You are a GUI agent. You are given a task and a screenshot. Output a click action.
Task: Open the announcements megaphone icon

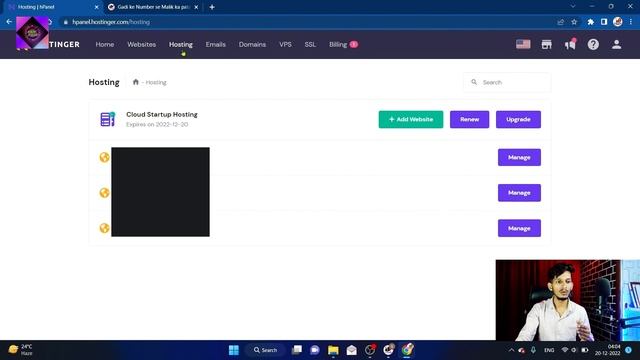[570, 44]
